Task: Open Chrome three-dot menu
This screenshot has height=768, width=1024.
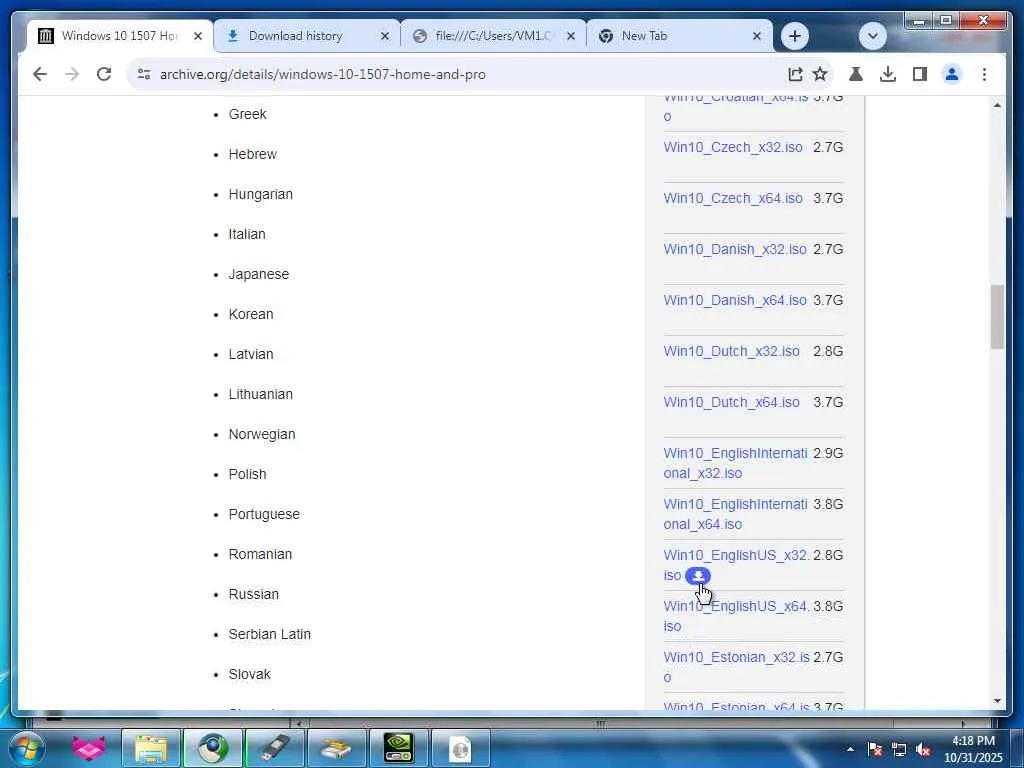Action: 984,74
